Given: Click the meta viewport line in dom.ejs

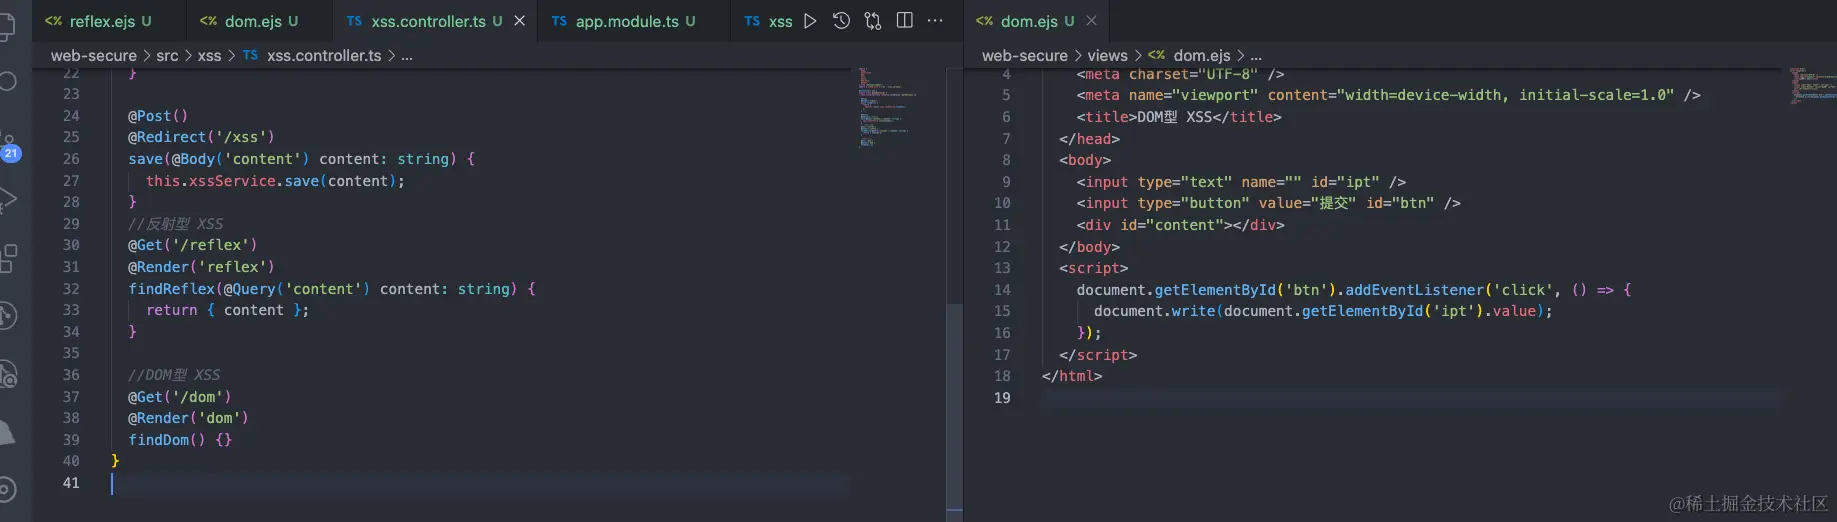Looking at the screenshot, I should click(x=1388, y=95).
